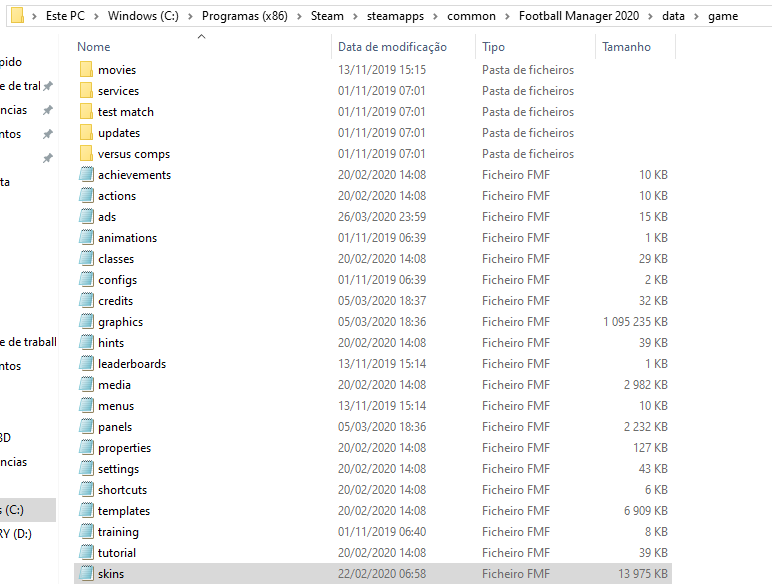Click the templates file name text

point(124,511)
